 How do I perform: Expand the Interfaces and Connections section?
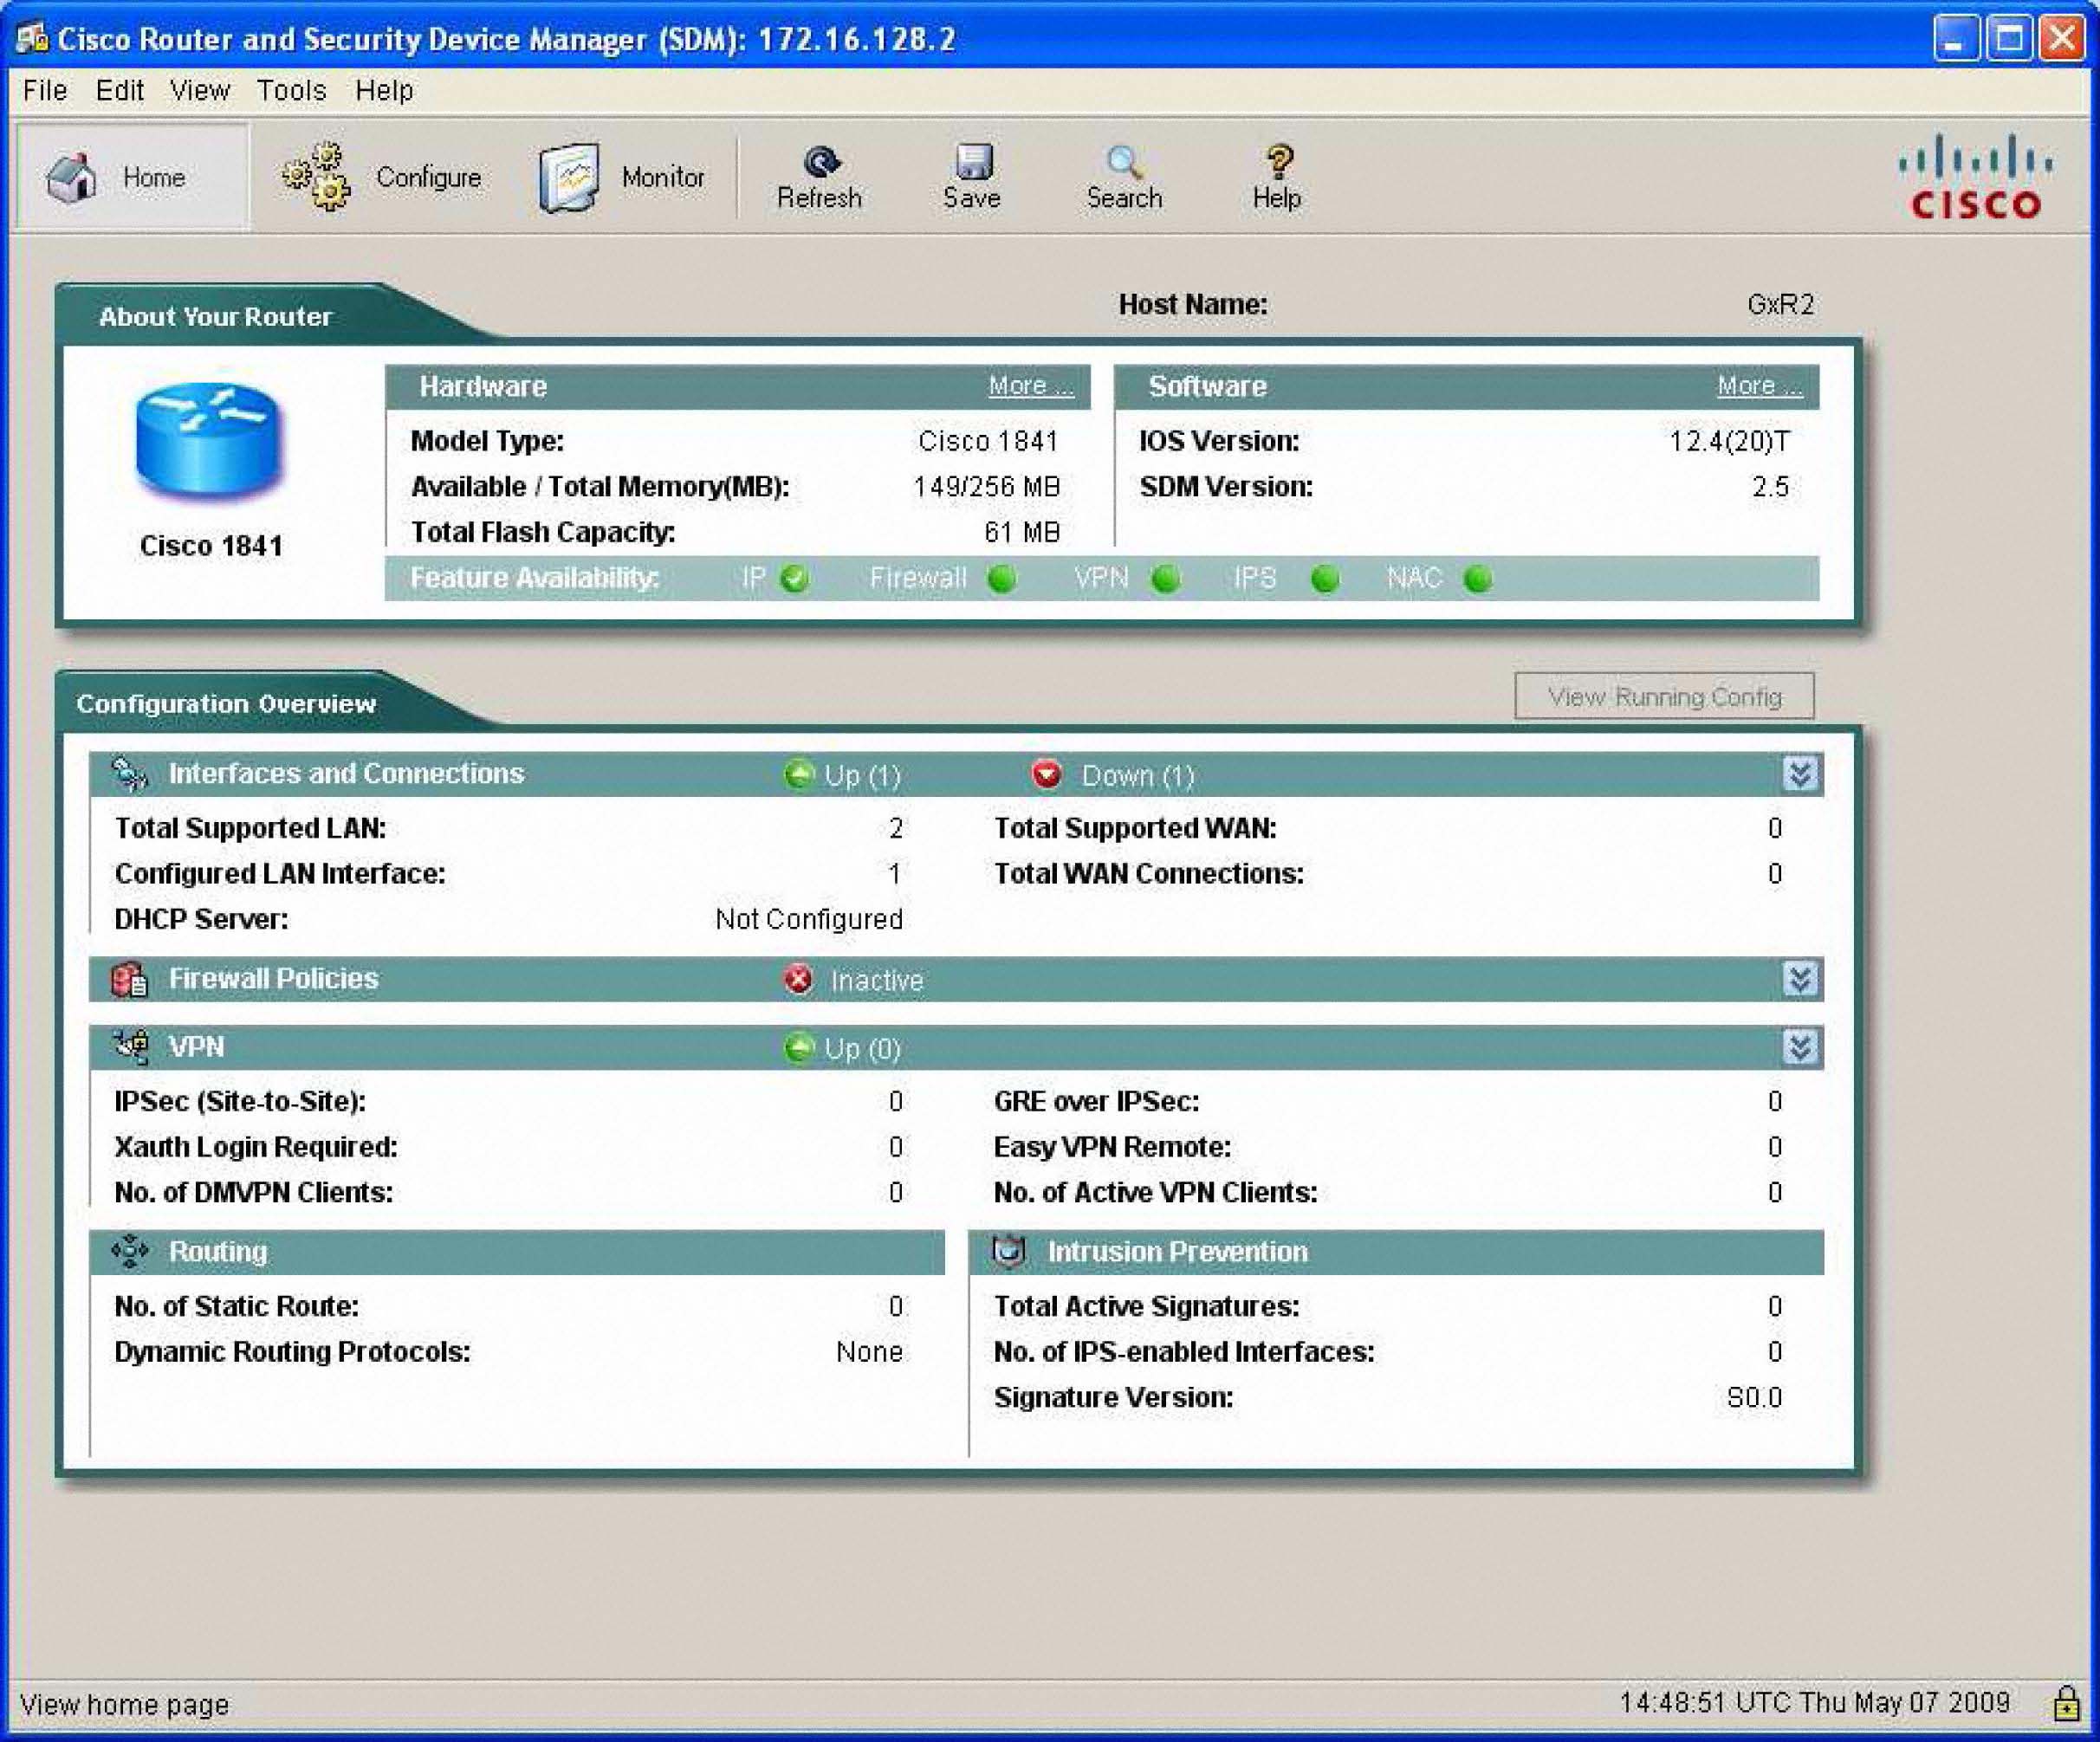tap(1799, 774)
